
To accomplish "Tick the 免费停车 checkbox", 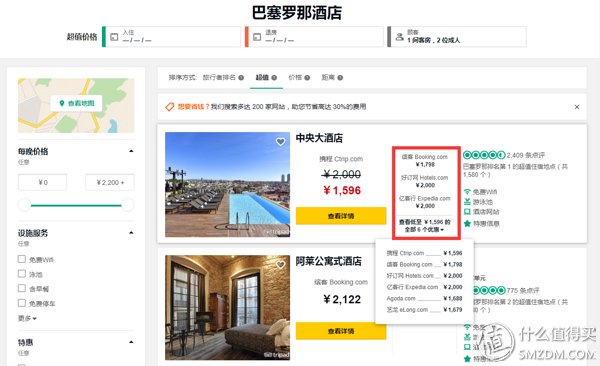I will (x=22, y=303).
